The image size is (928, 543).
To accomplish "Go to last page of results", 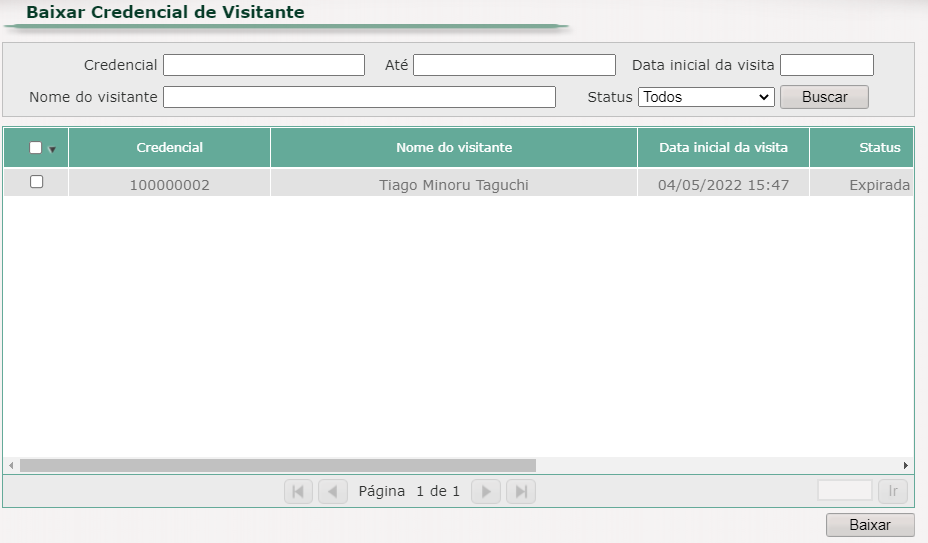I will click(x=521, y=491).
